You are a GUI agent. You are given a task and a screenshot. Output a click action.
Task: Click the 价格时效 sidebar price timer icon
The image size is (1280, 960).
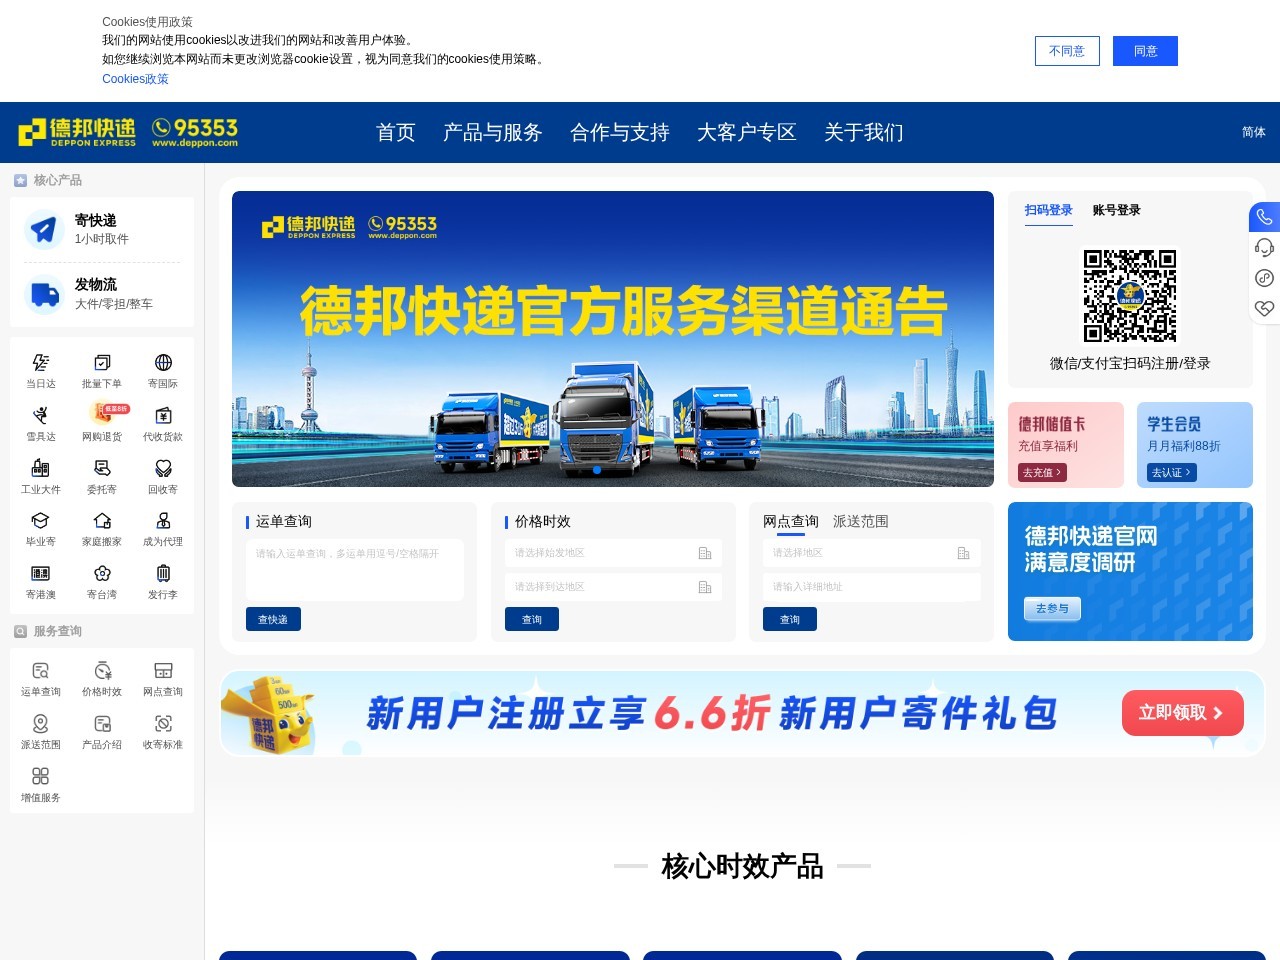coord(102,670)
